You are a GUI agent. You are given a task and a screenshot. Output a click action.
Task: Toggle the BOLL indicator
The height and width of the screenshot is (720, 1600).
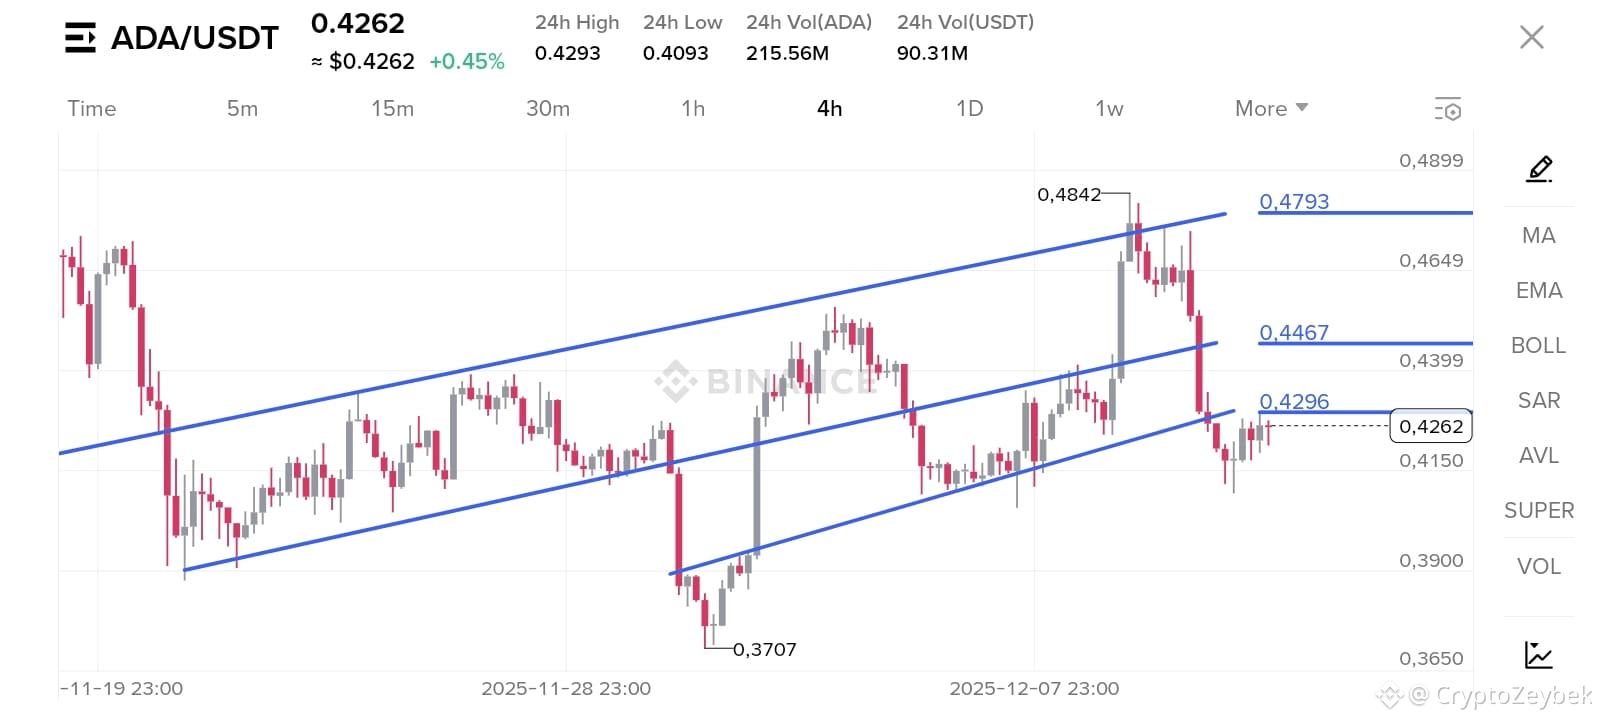(x=1538, y=346)
